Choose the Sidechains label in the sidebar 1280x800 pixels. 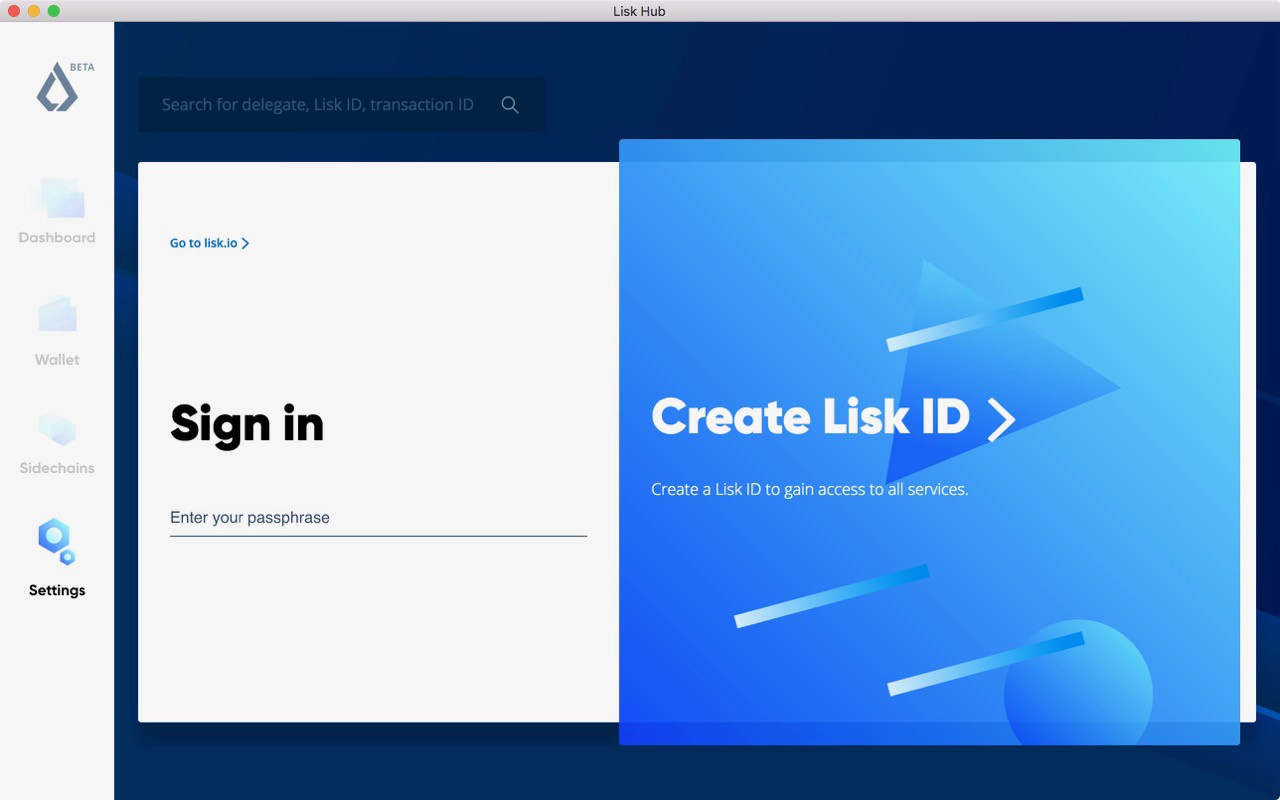pyautogui.click(x=57, y=468)
